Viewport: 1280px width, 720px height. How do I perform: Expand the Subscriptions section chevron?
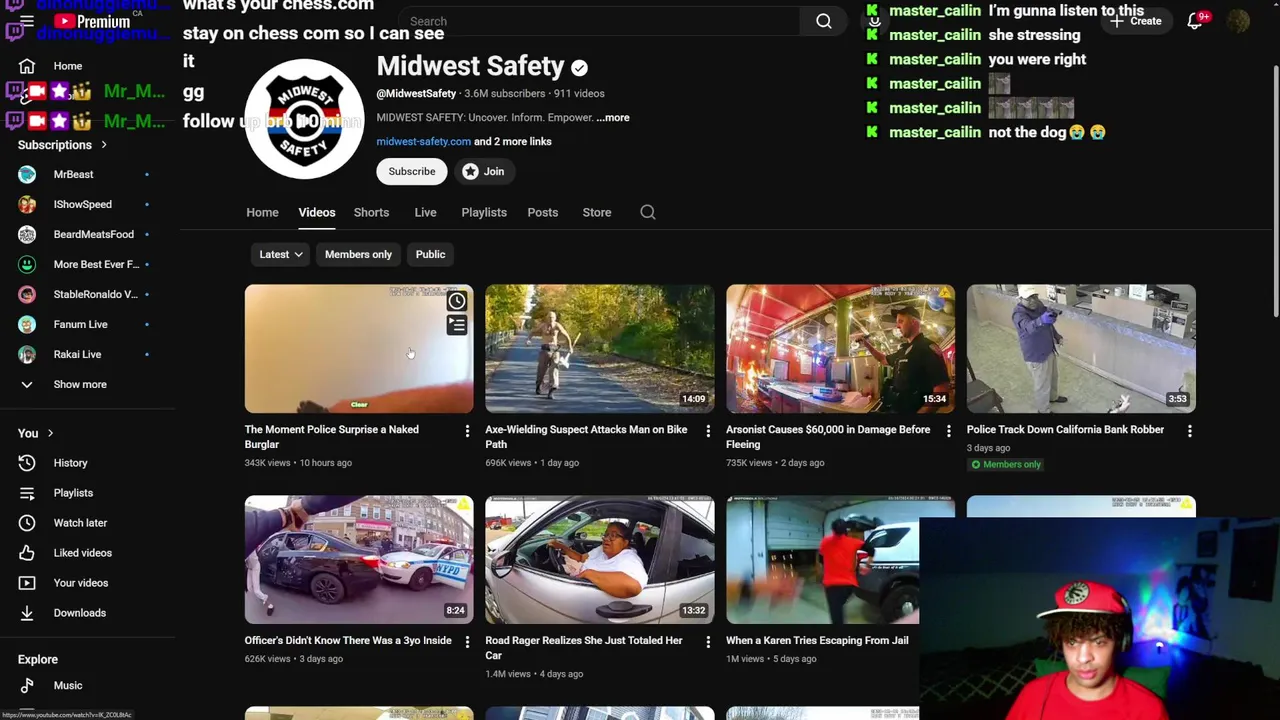104,145
